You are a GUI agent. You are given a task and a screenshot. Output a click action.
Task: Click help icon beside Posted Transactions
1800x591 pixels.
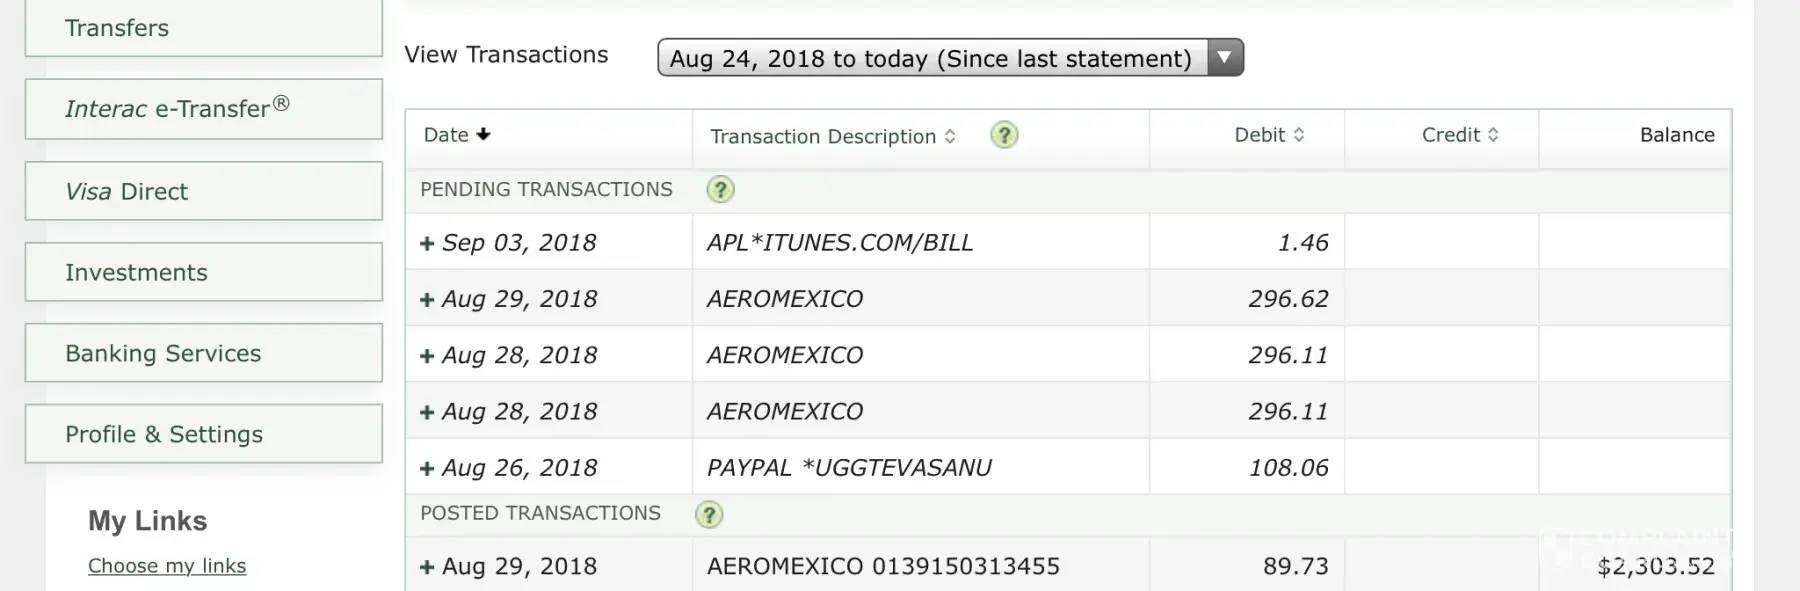[x=708, y=514]
